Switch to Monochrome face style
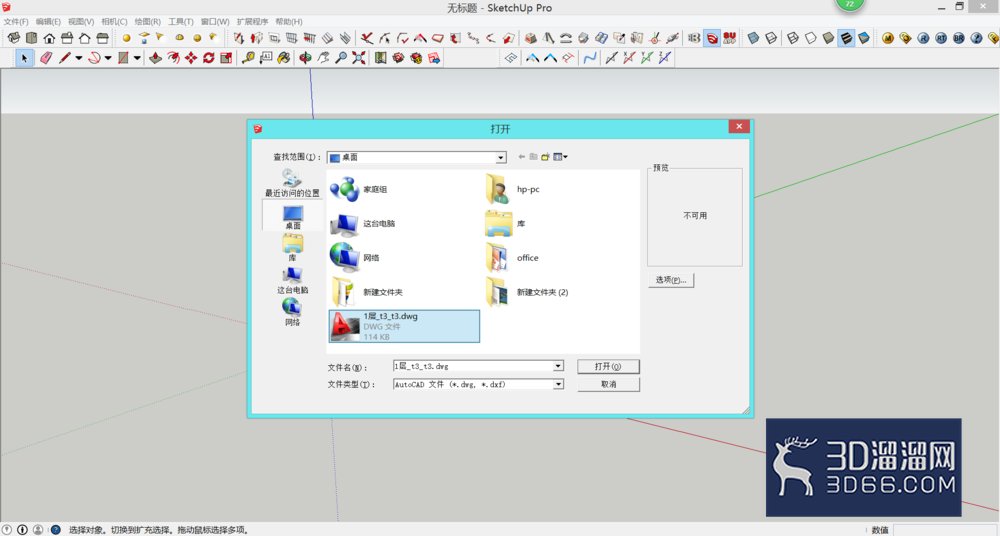The width and height of the screenshot is (1000, 536). click(864, 38)
